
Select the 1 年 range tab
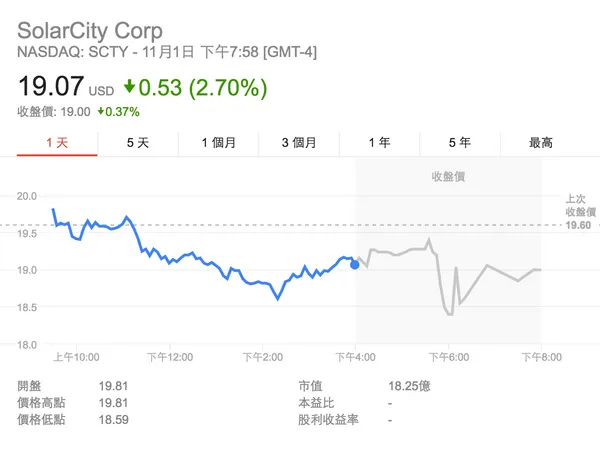tap(379, 143)
